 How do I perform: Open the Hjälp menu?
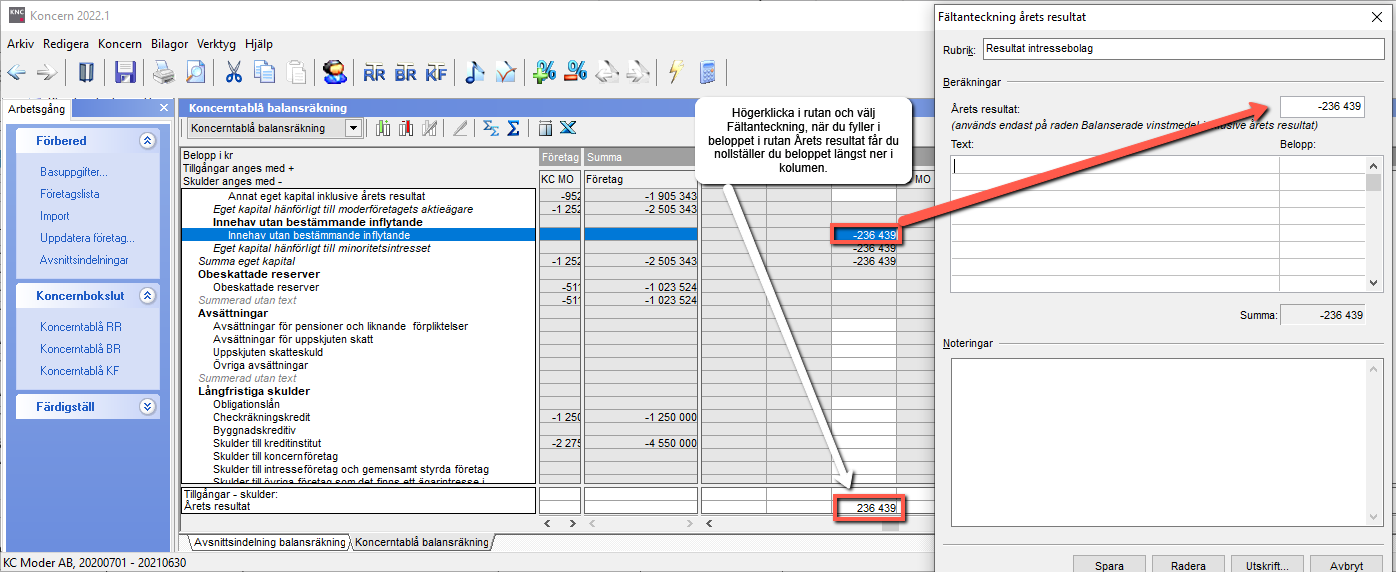pos(258,44)
